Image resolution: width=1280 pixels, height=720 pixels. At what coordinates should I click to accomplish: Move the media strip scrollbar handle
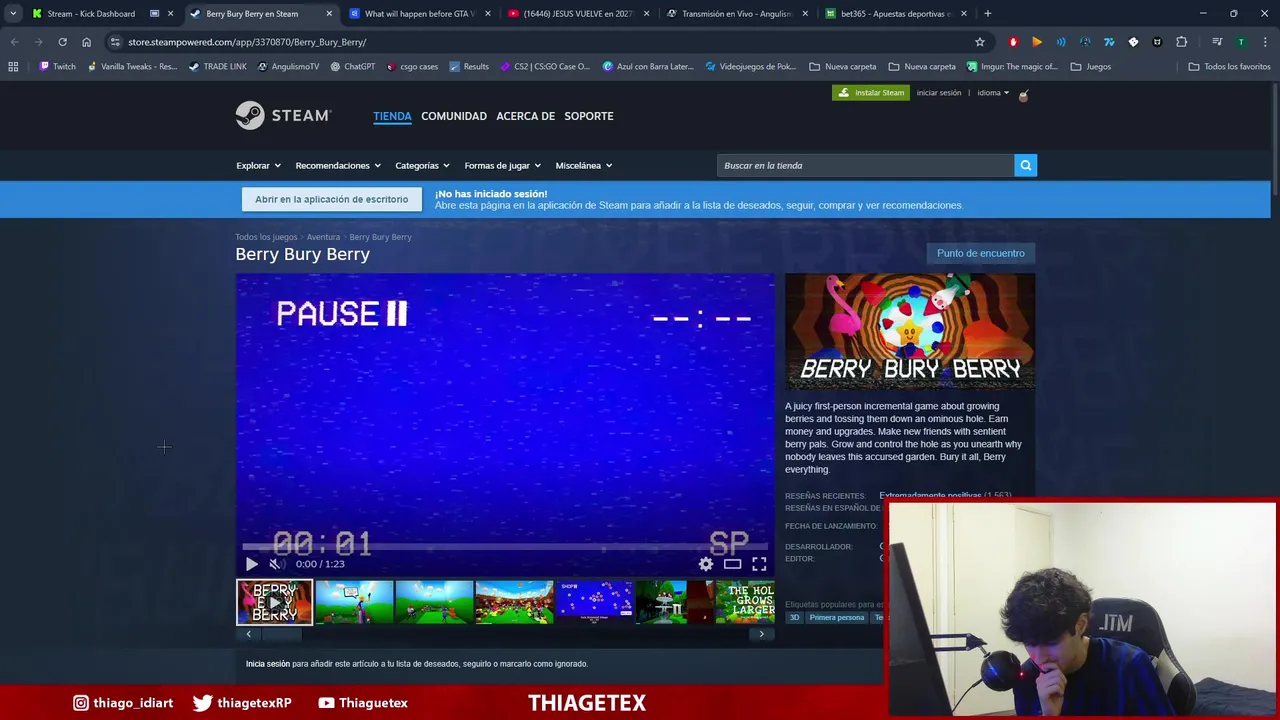pyautogui.click(x=280, y=634)
